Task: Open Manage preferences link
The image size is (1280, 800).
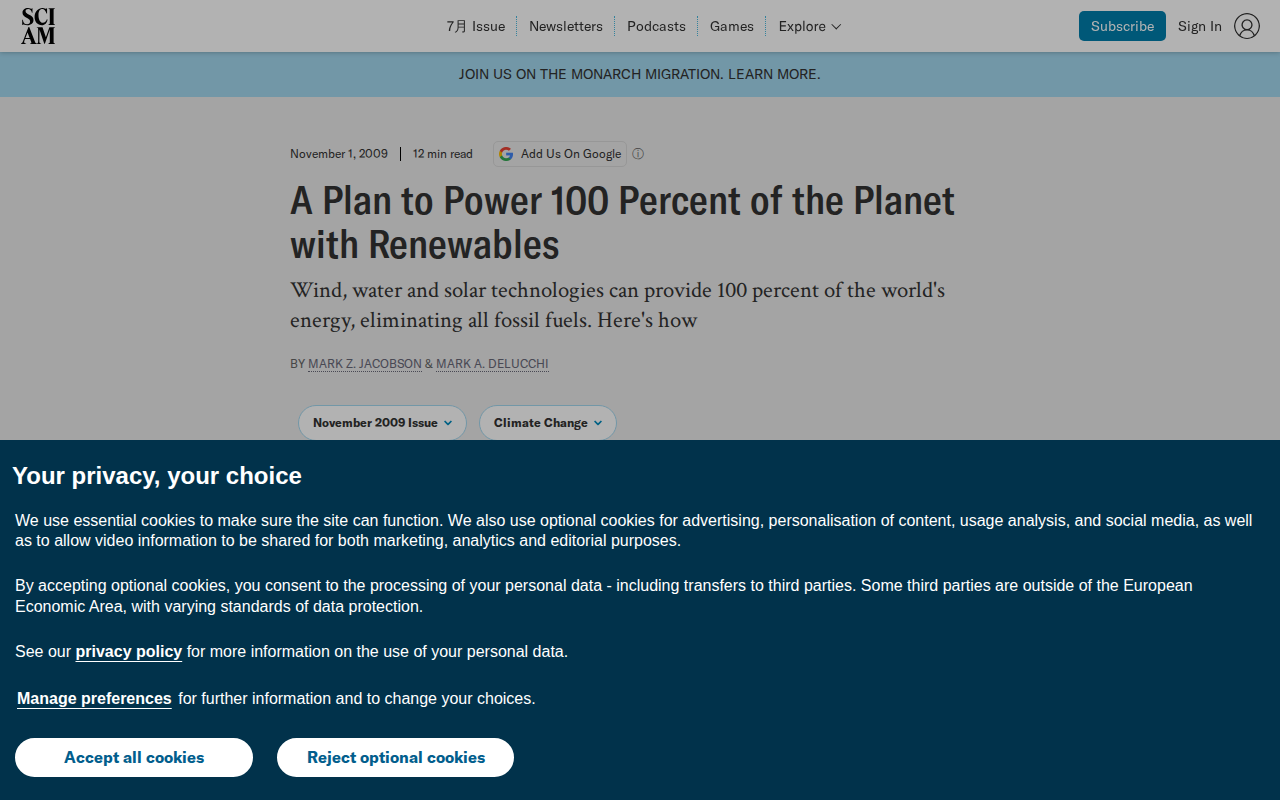Action: [x=94, y=698]
